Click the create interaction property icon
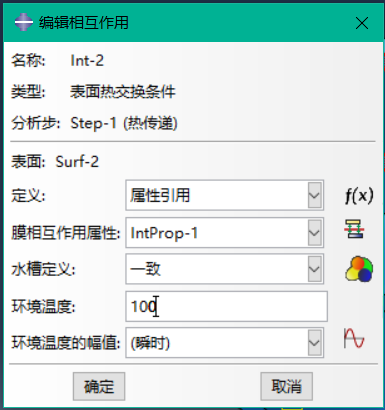Screen dimensions: 385x410 [x=354, y=229]
